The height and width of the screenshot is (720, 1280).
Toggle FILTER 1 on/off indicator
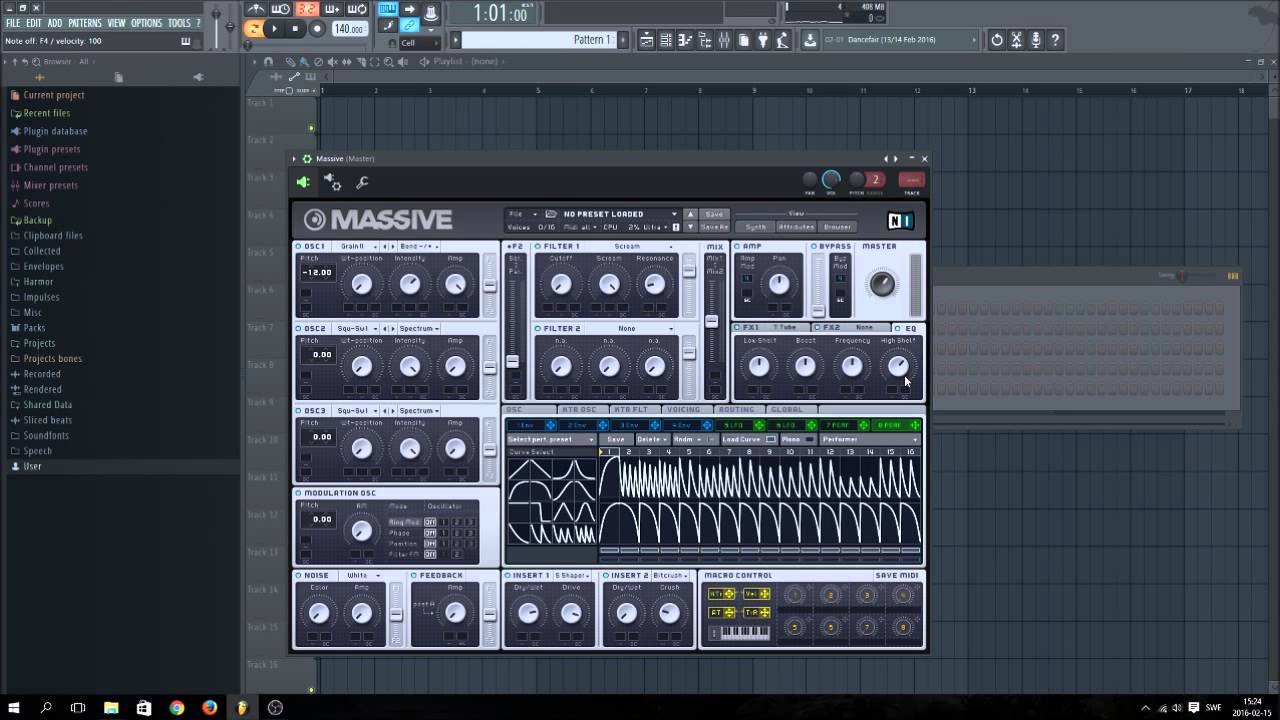pos(538,246)
